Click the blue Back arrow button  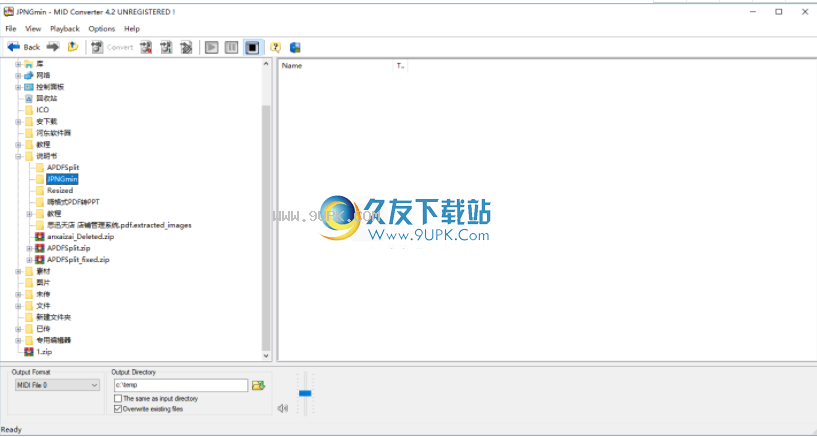[23, 47]
